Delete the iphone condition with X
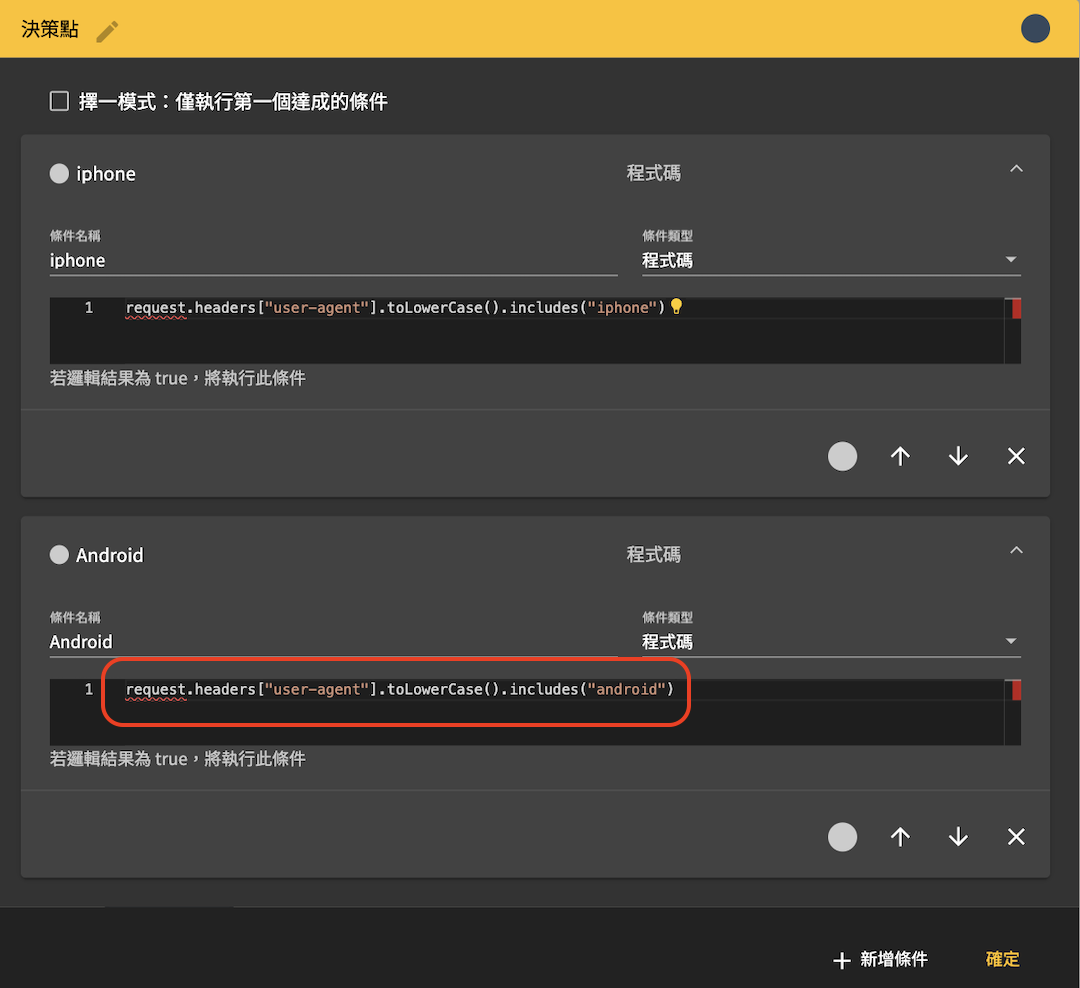Viewport: 1080px width, 988px height. click(1016, 456)
